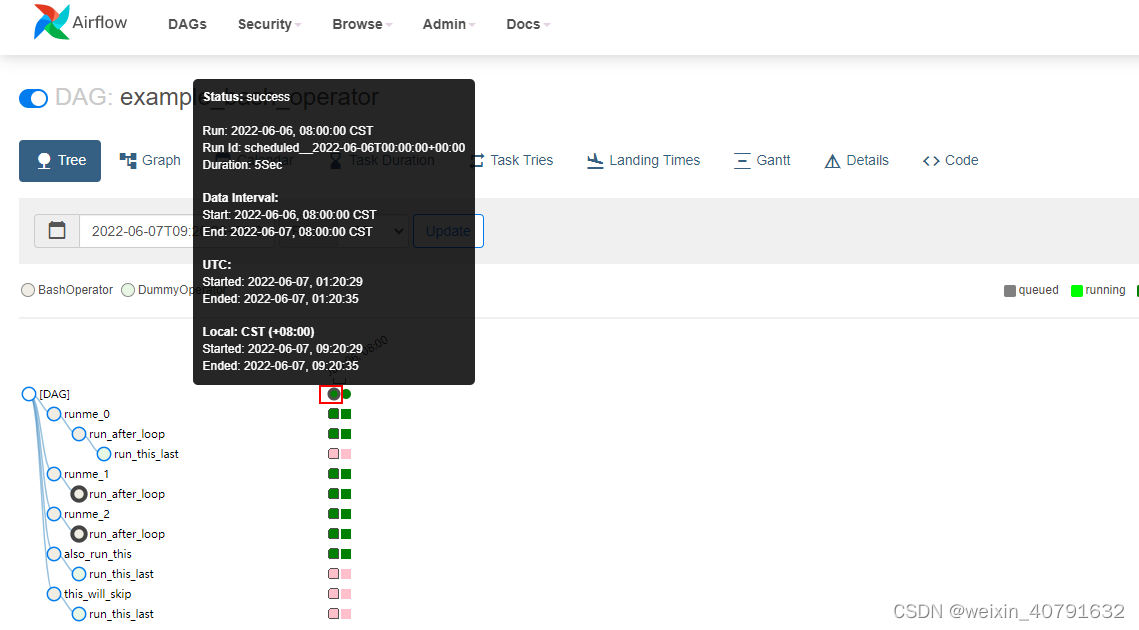Click runme_0 task square for later run

tap(346, 414)
